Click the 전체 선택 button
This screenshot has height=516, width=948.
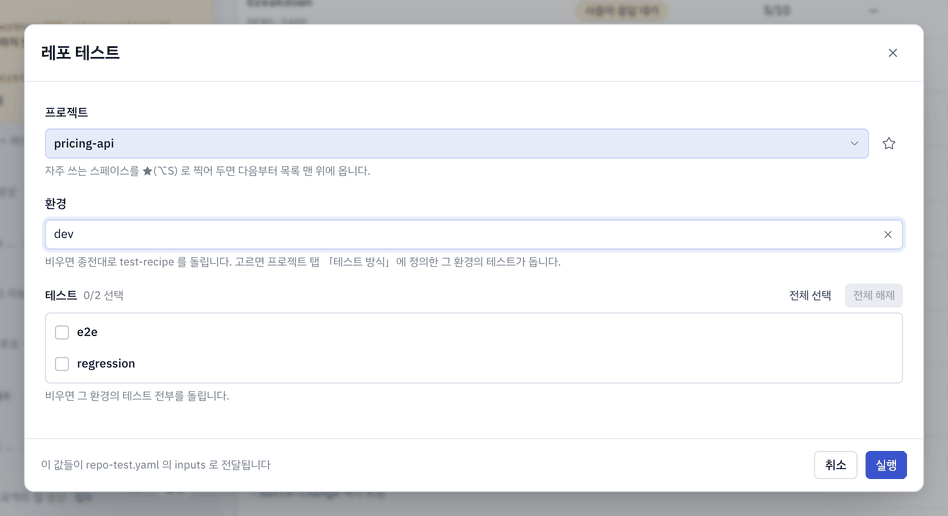point(810,295)
